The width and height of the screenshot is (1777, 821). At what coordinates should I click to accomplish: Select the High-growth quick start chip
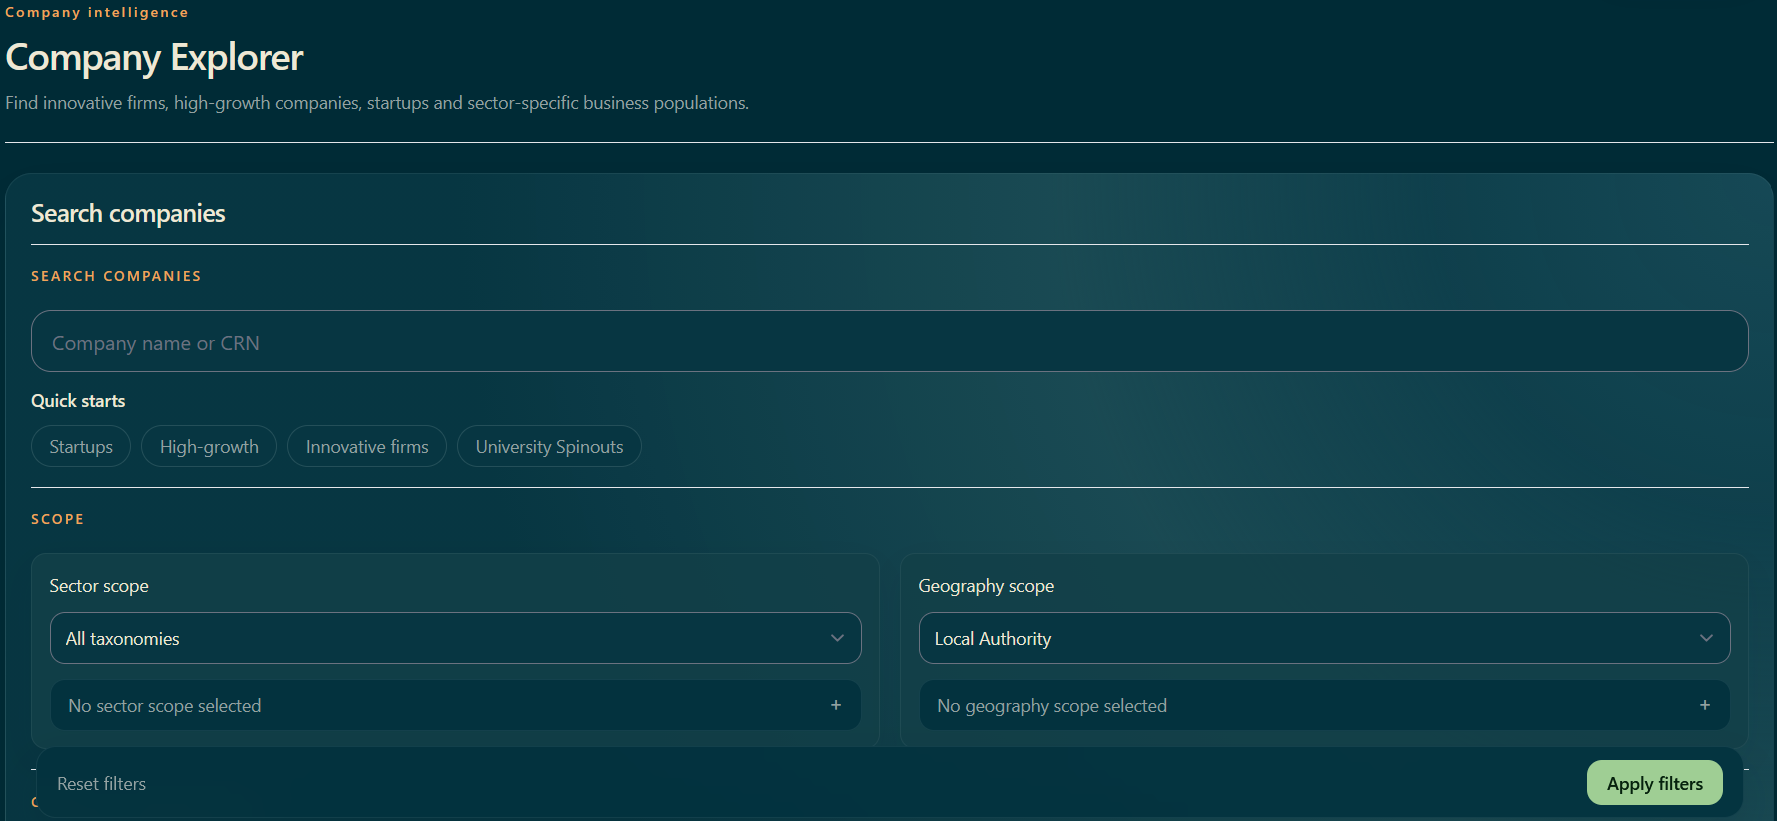pos(209,446)
